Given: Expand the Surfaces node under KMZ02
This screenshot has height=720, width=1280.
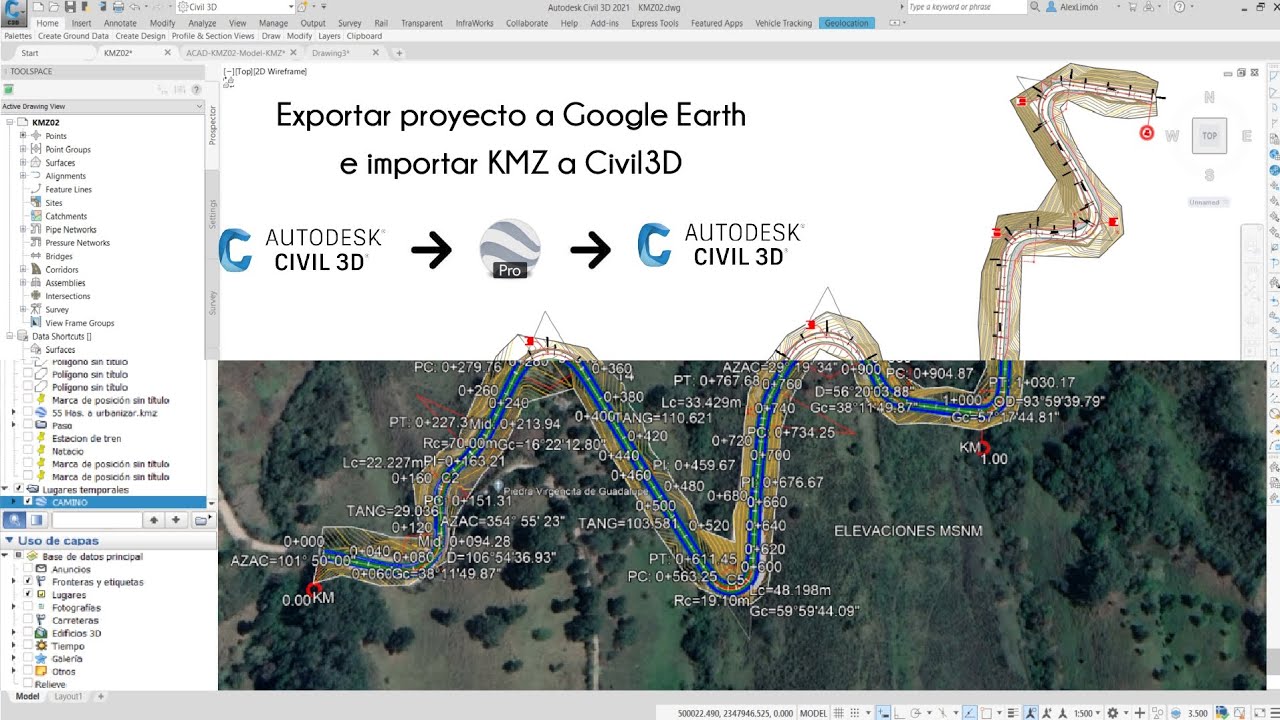Looking at the screenshot, I should 23,162.
